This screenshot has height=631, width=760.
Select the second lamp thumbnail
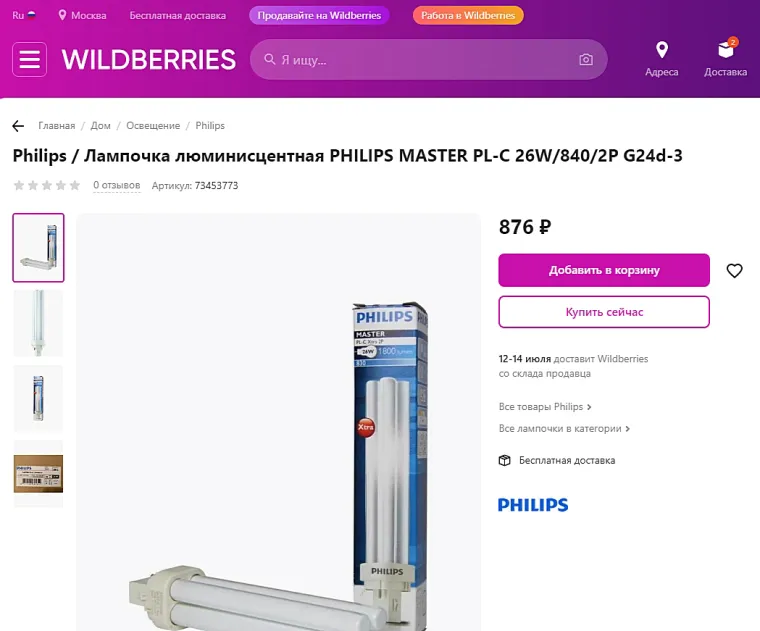pyautogui.click(x=38, y=323)
